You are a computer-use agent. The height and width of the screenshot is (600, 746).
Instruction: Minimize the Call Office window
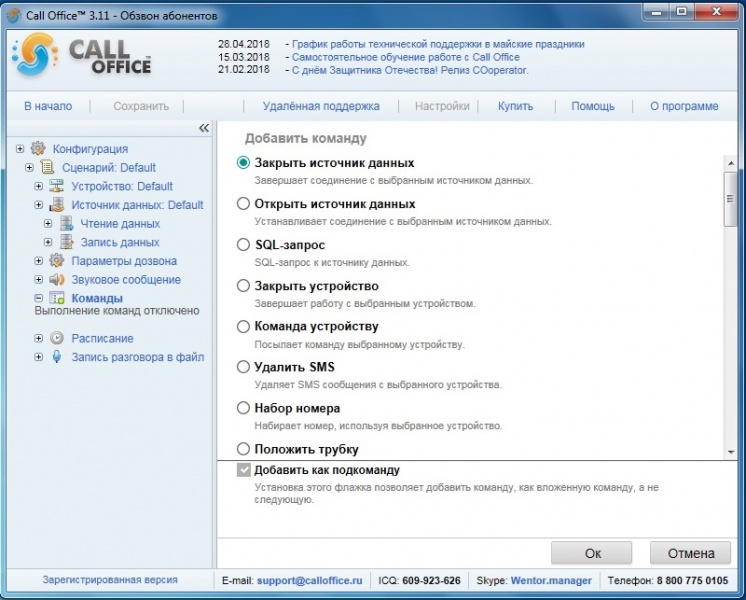657,12
